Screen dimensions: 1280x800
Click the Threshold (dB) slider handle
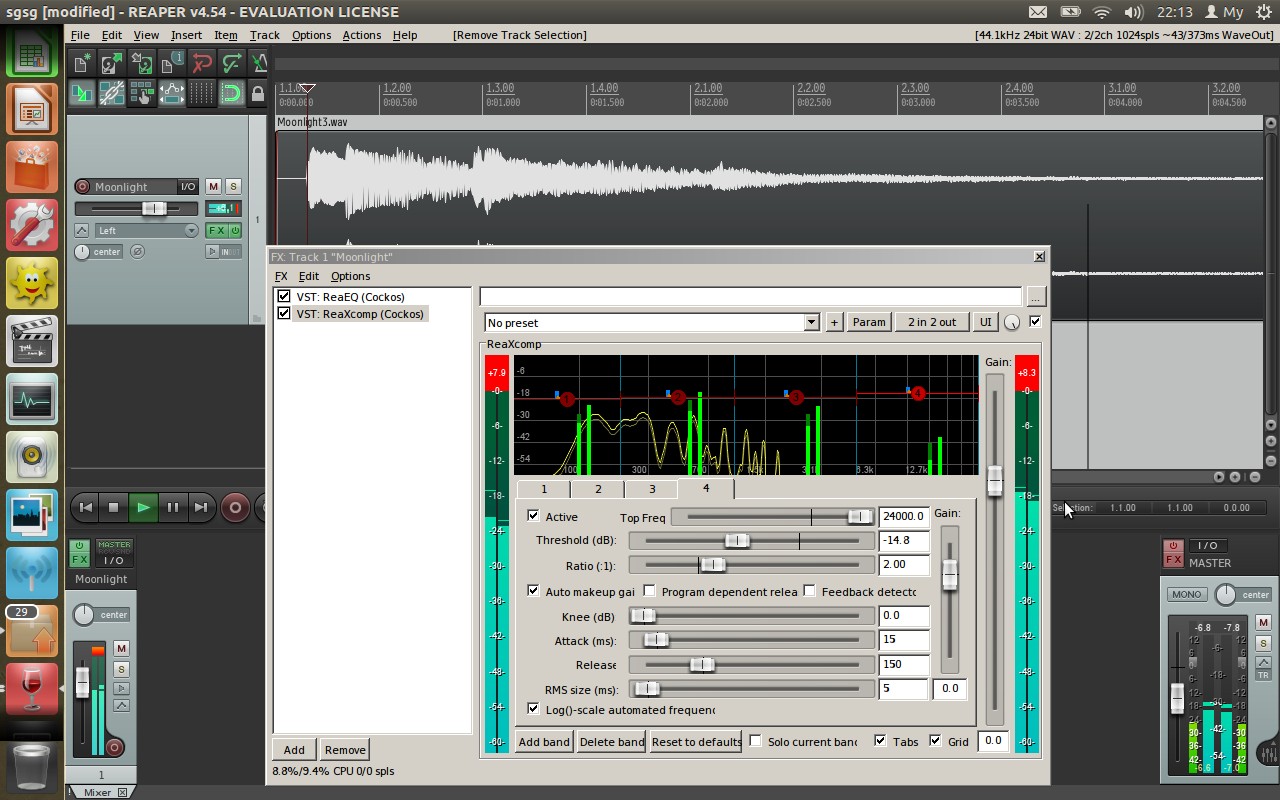point(736,540)
